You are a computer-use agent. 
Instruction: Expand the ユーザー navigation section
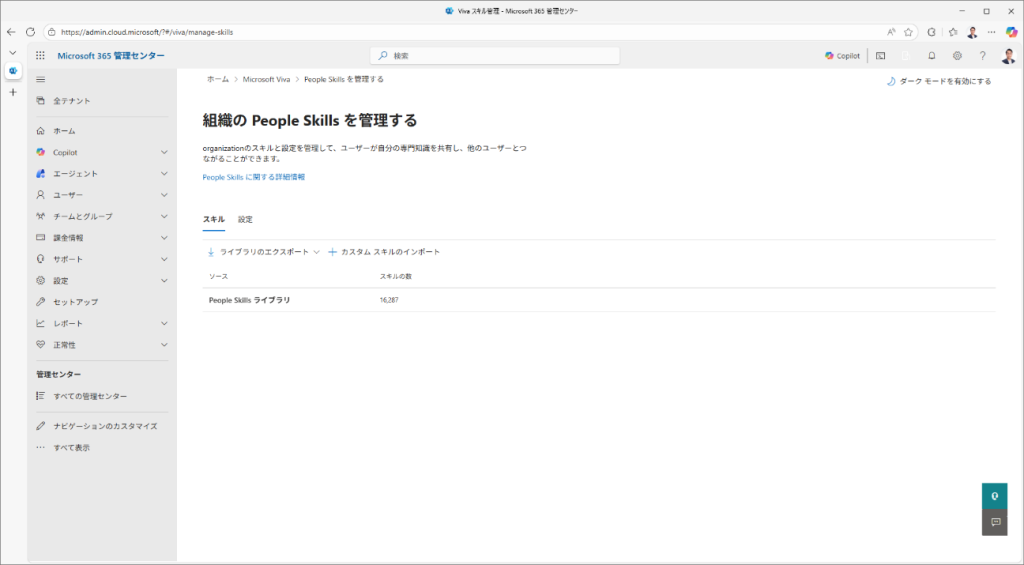(100, 195)
